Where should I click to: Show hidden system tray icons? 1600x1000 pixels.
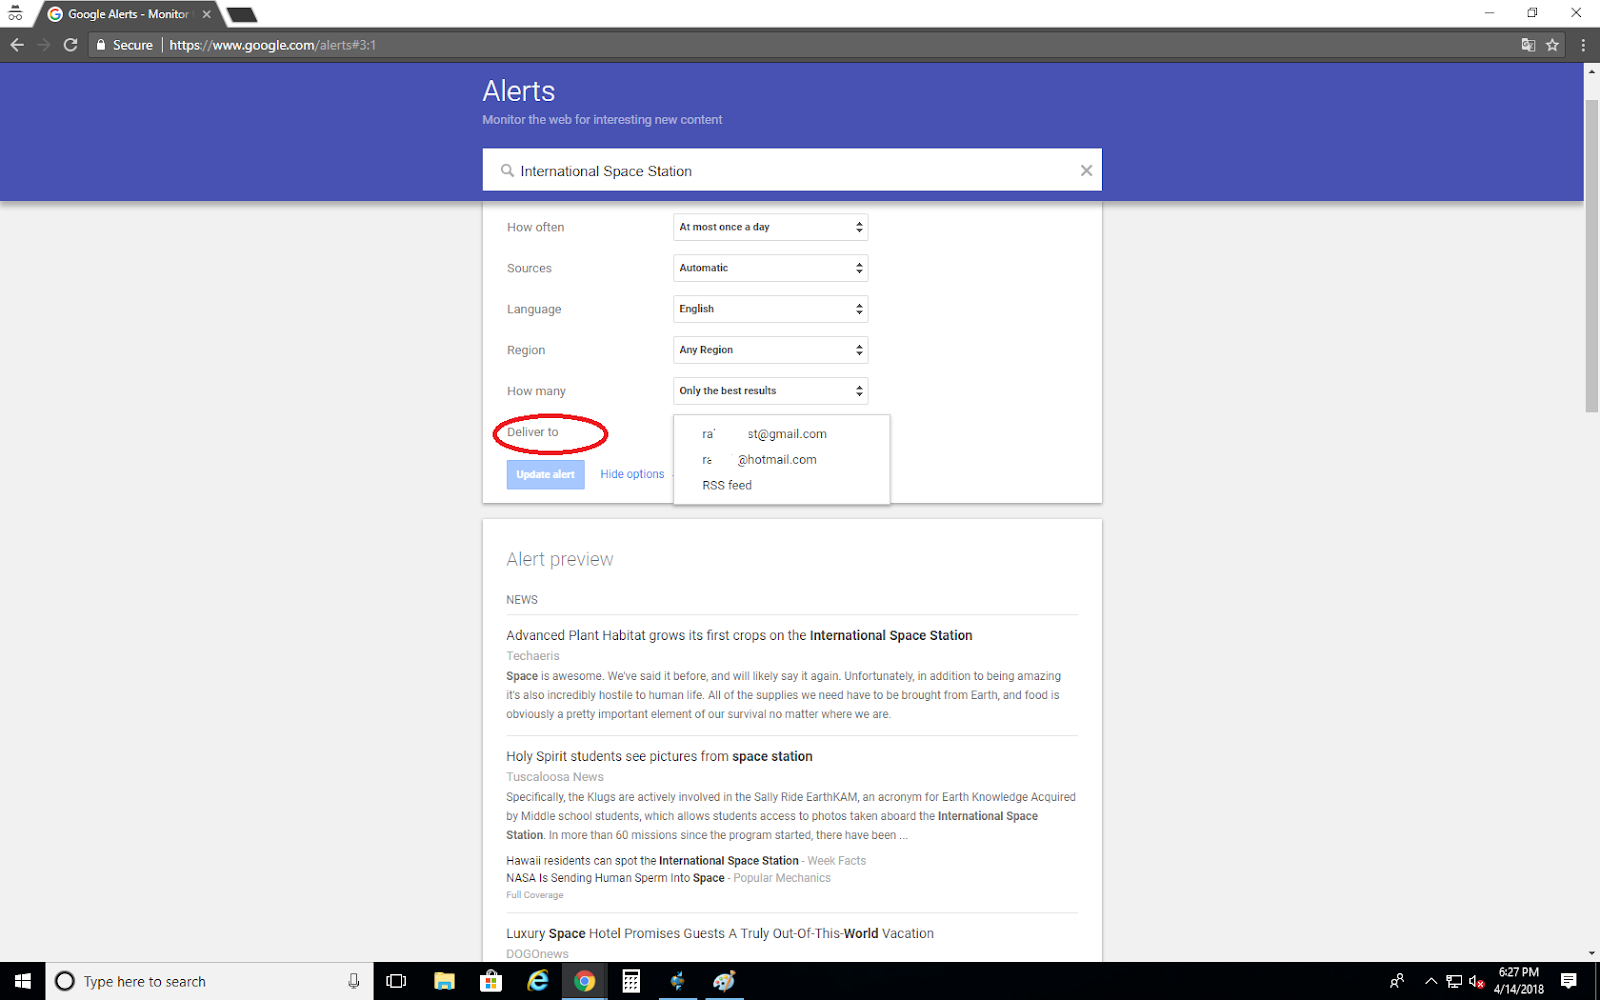pyautogui.click(x=1430, y=981)
